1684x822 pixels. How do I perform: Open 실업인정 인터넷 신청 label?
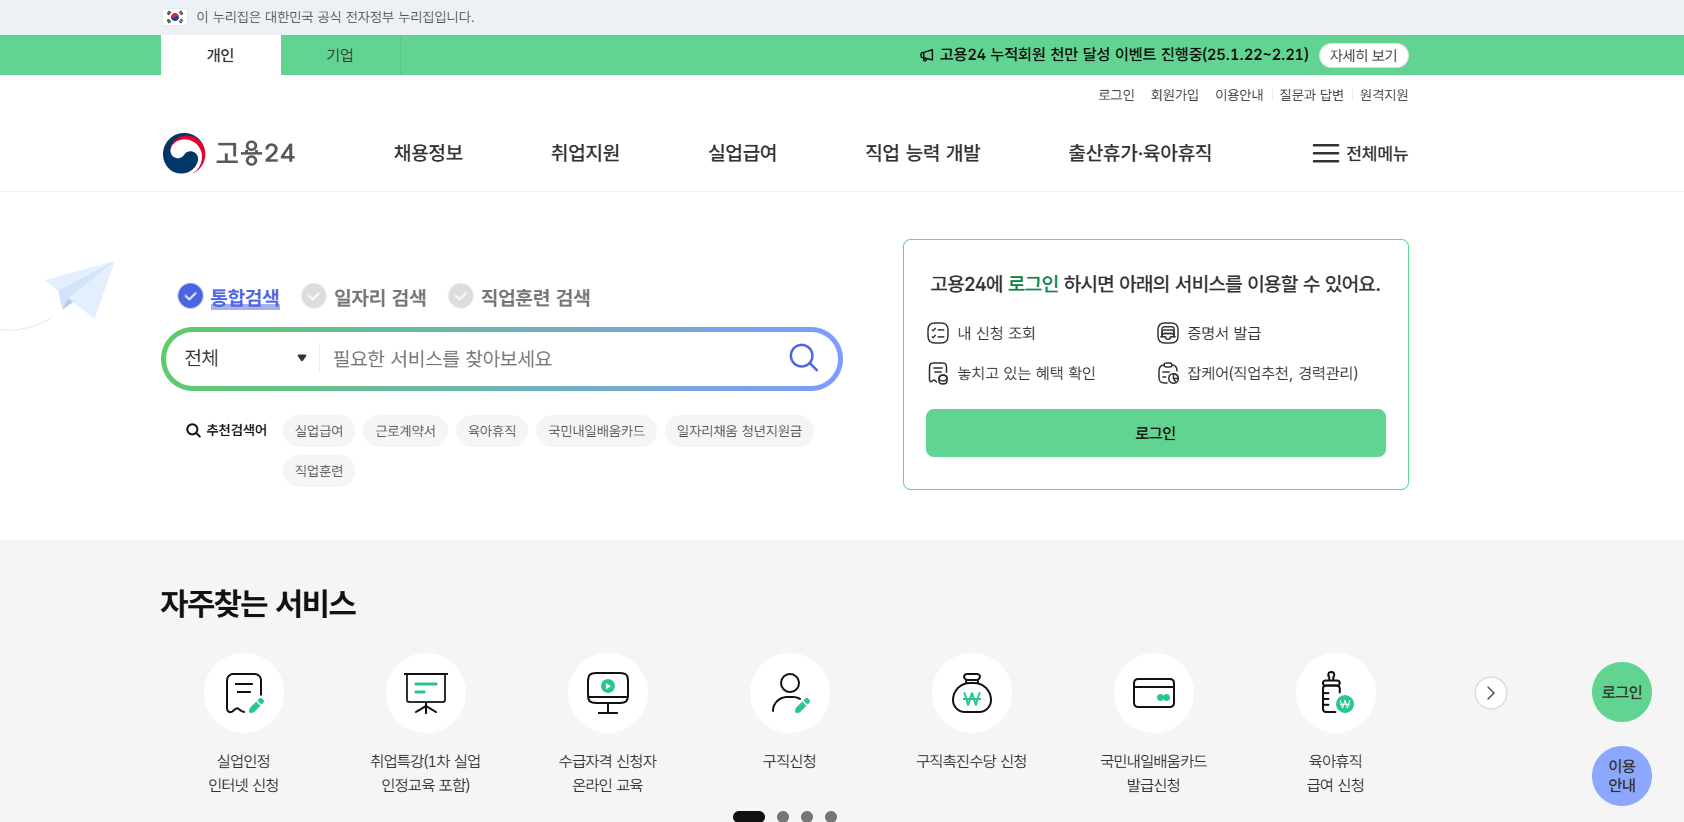point(244,773)
